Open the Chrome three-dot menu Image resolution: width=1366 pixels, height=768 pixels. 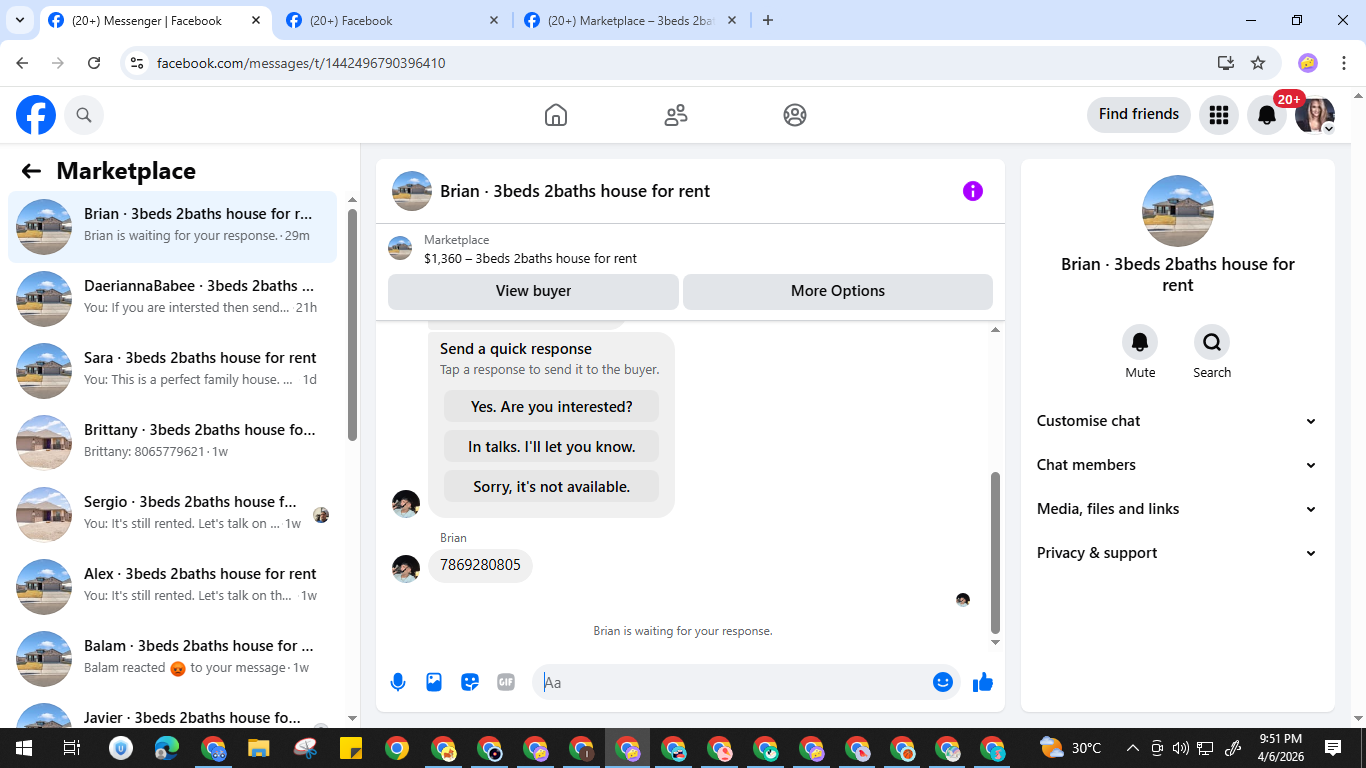coord(1344,63)
